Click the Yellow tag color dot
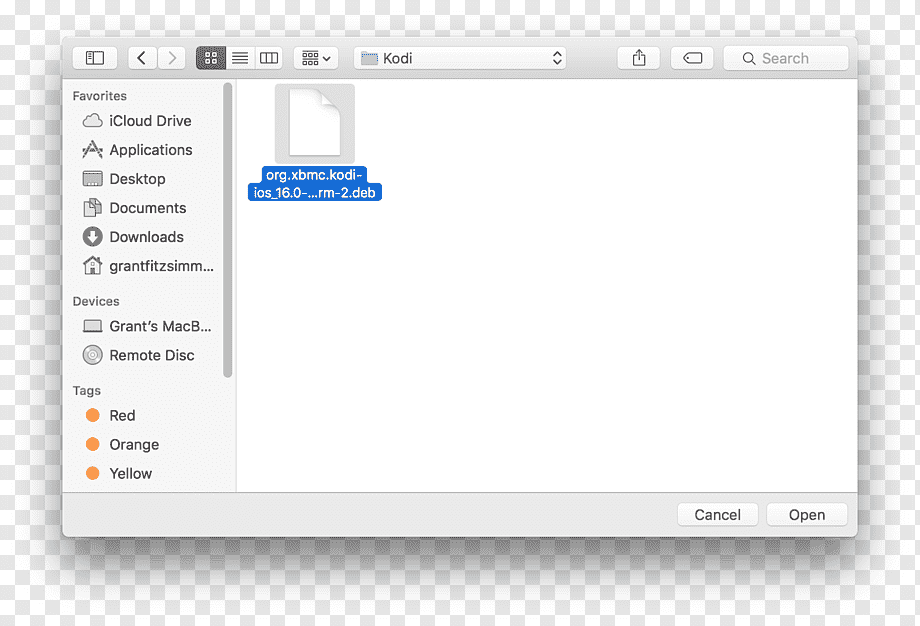This screenshot has height=626, width=920. [93, 473]
